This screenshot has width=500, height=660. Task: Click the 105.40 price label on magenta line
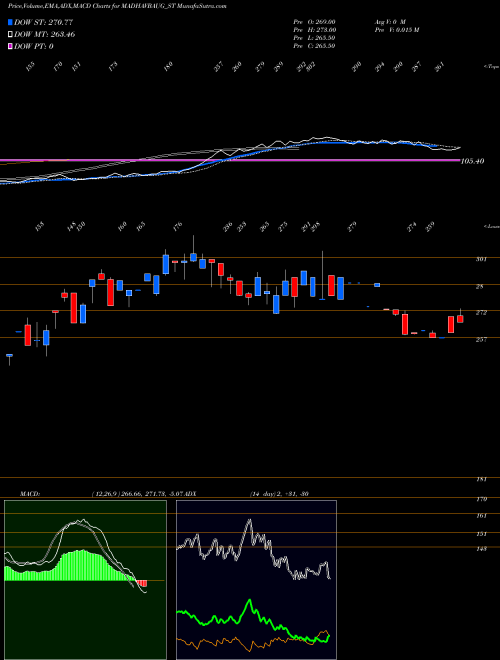[473, 161]
